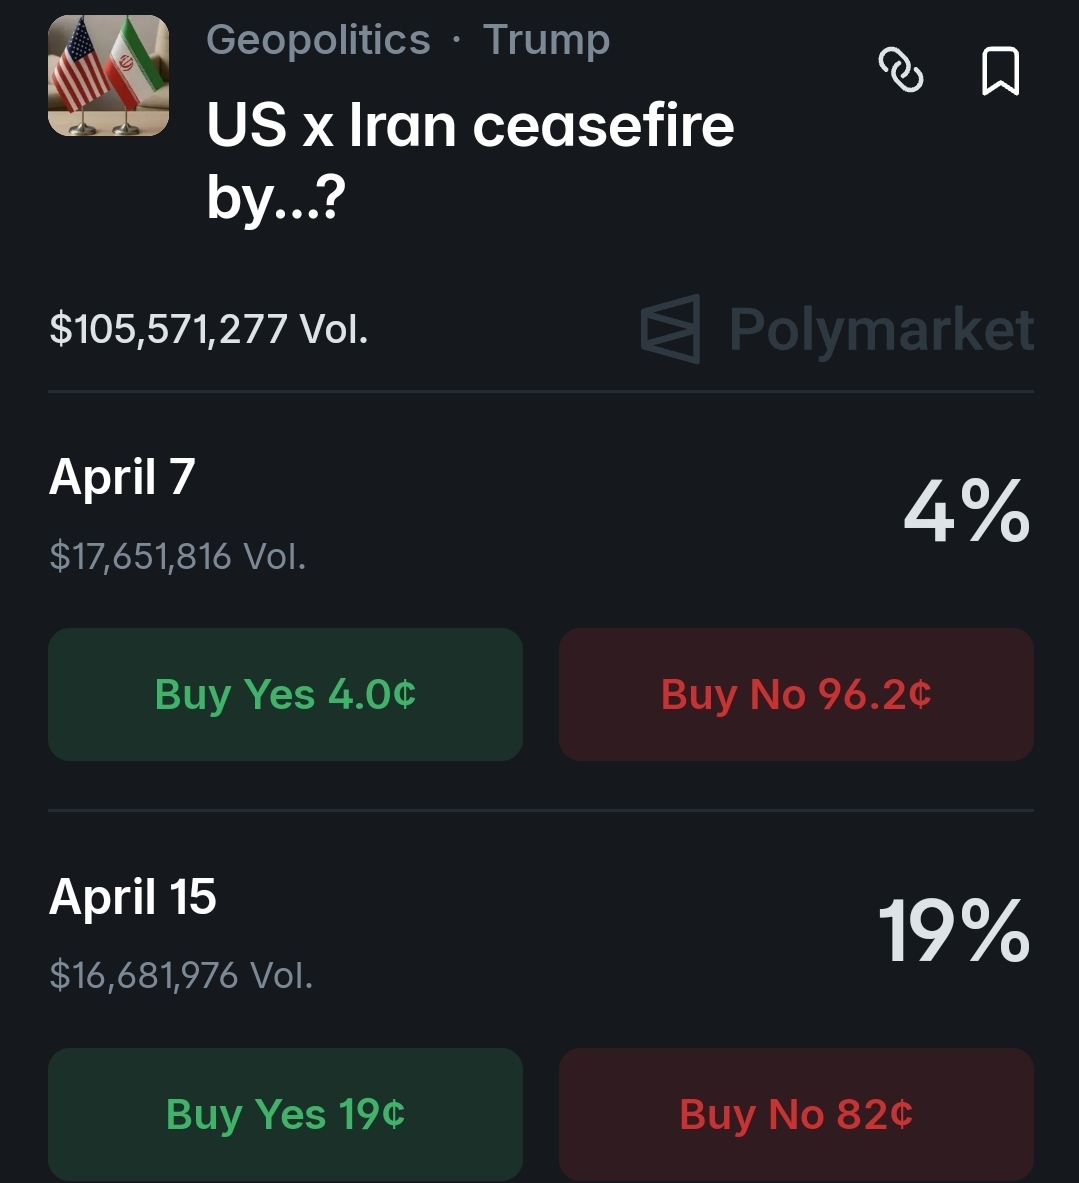Copy the market link via chain icon
Image resolution: width=1079 pixels, height=1183 pixels.
point(900,70)
